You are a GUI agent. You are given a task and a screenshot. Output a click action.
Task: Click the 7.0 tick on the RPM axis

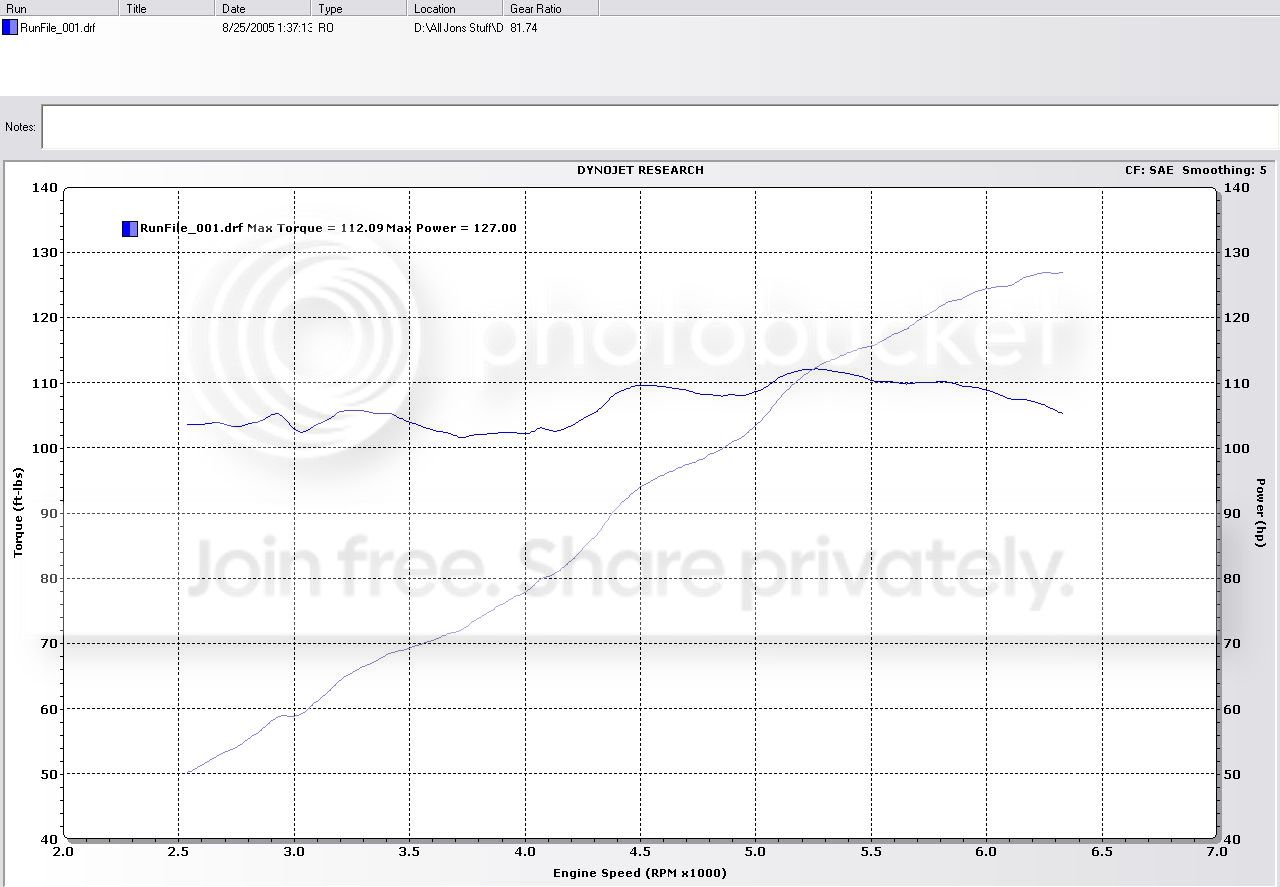[x=1218, y=852]
